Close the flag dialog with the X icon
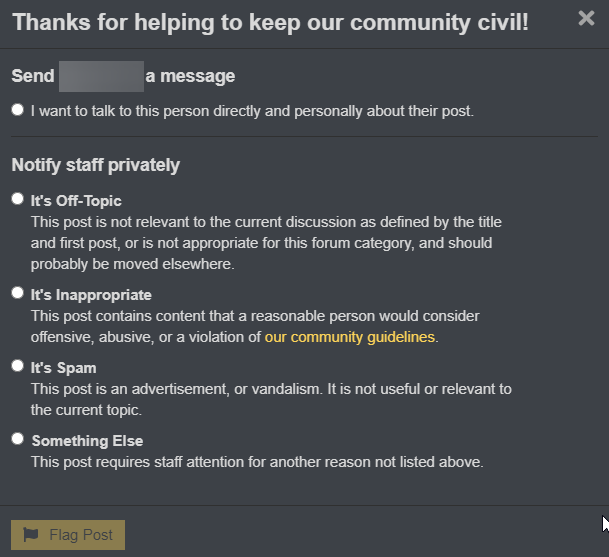The width and height of the screenshot is (609, 557). click(586, 18)
